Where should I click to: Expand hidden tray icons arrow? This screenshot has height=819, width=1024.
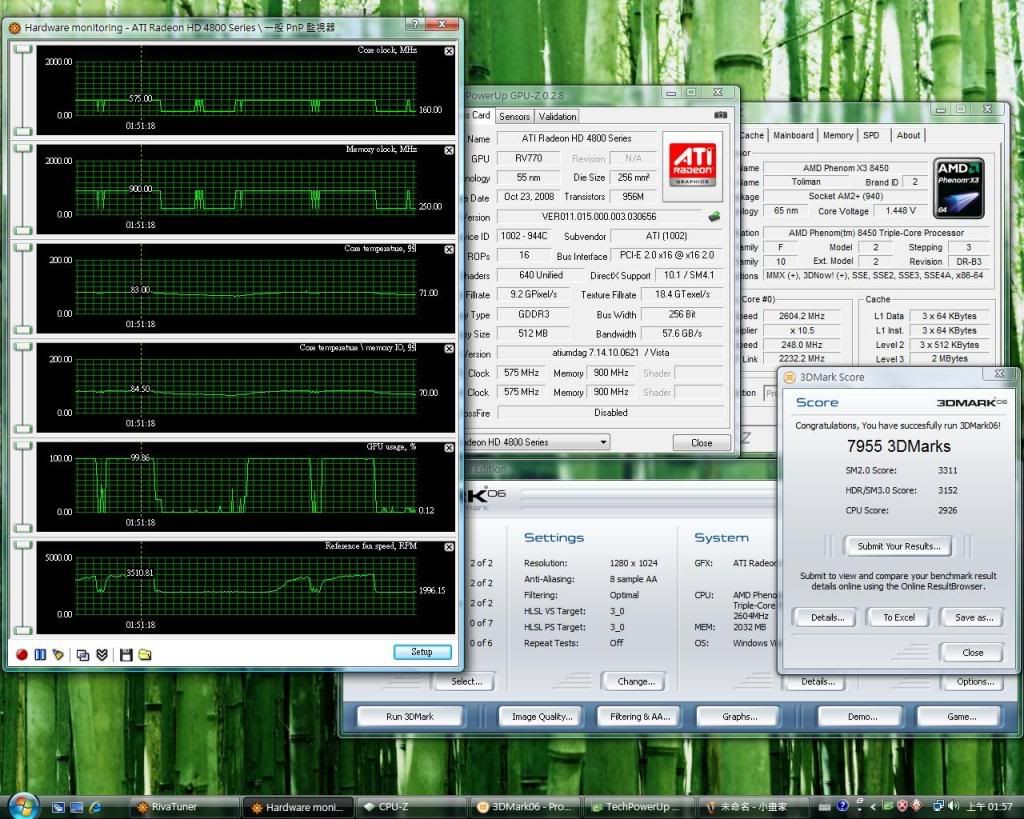coord(872,807)
